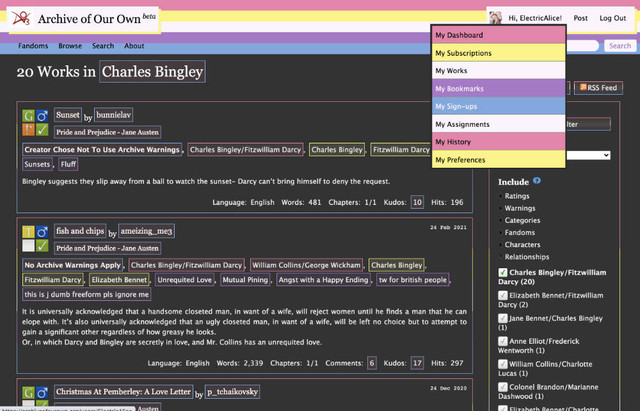640x411 pixels.
Task: Toggle Charles Bingley/Fitzwilliam Darcy (20) filter checkbox
Action: (503, 272)
